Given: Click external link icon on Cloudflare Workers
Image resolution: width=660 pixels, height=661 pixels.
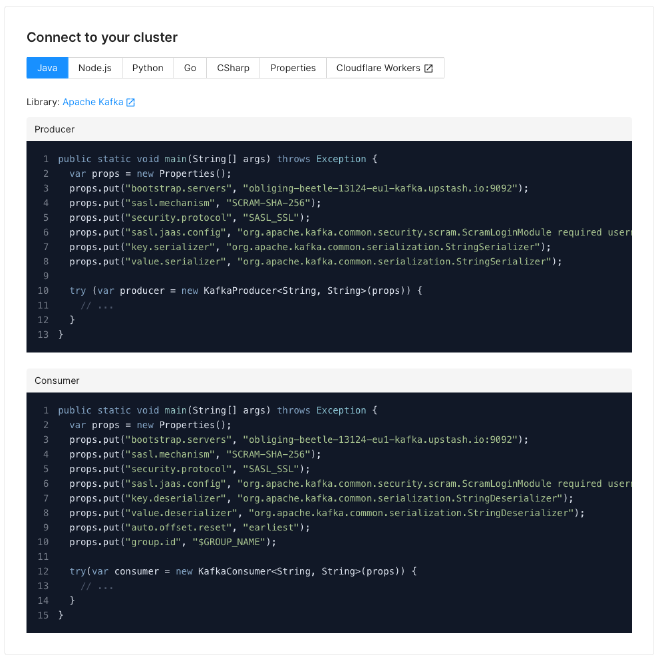Looking at the screenshot, I should (x=429, y=68).
